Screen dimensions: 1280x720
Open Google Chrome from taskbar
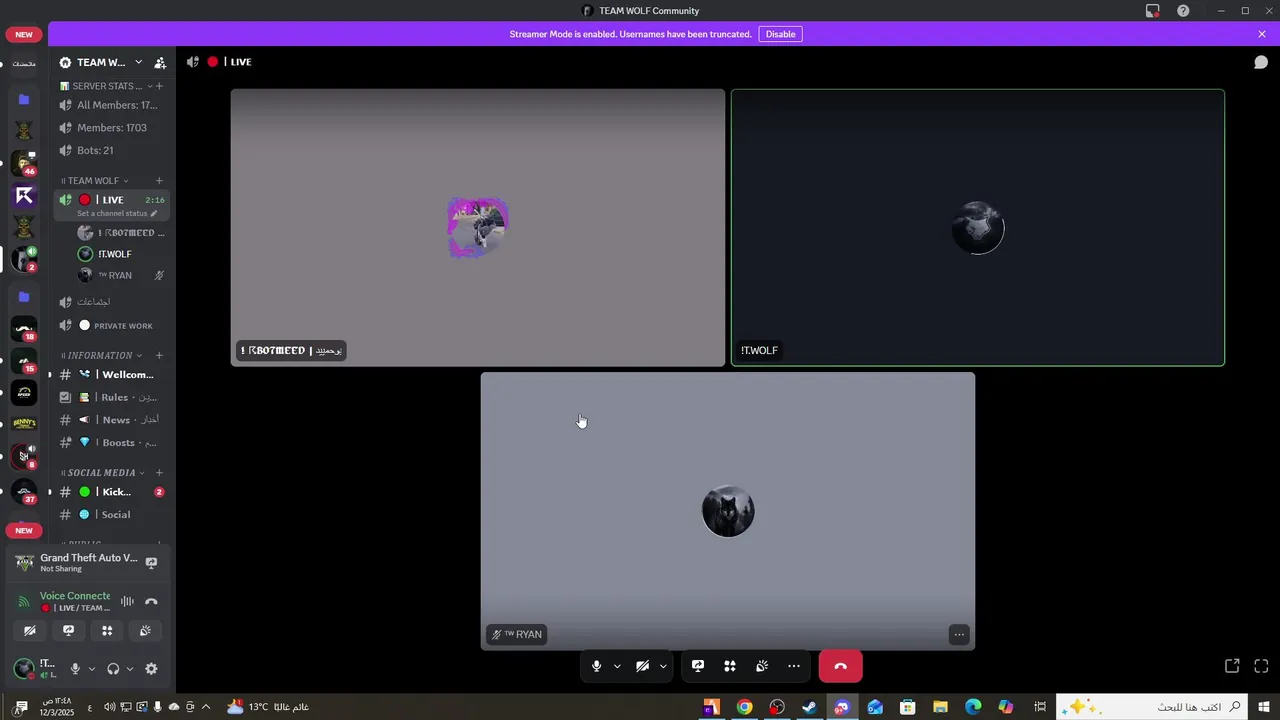744,707
